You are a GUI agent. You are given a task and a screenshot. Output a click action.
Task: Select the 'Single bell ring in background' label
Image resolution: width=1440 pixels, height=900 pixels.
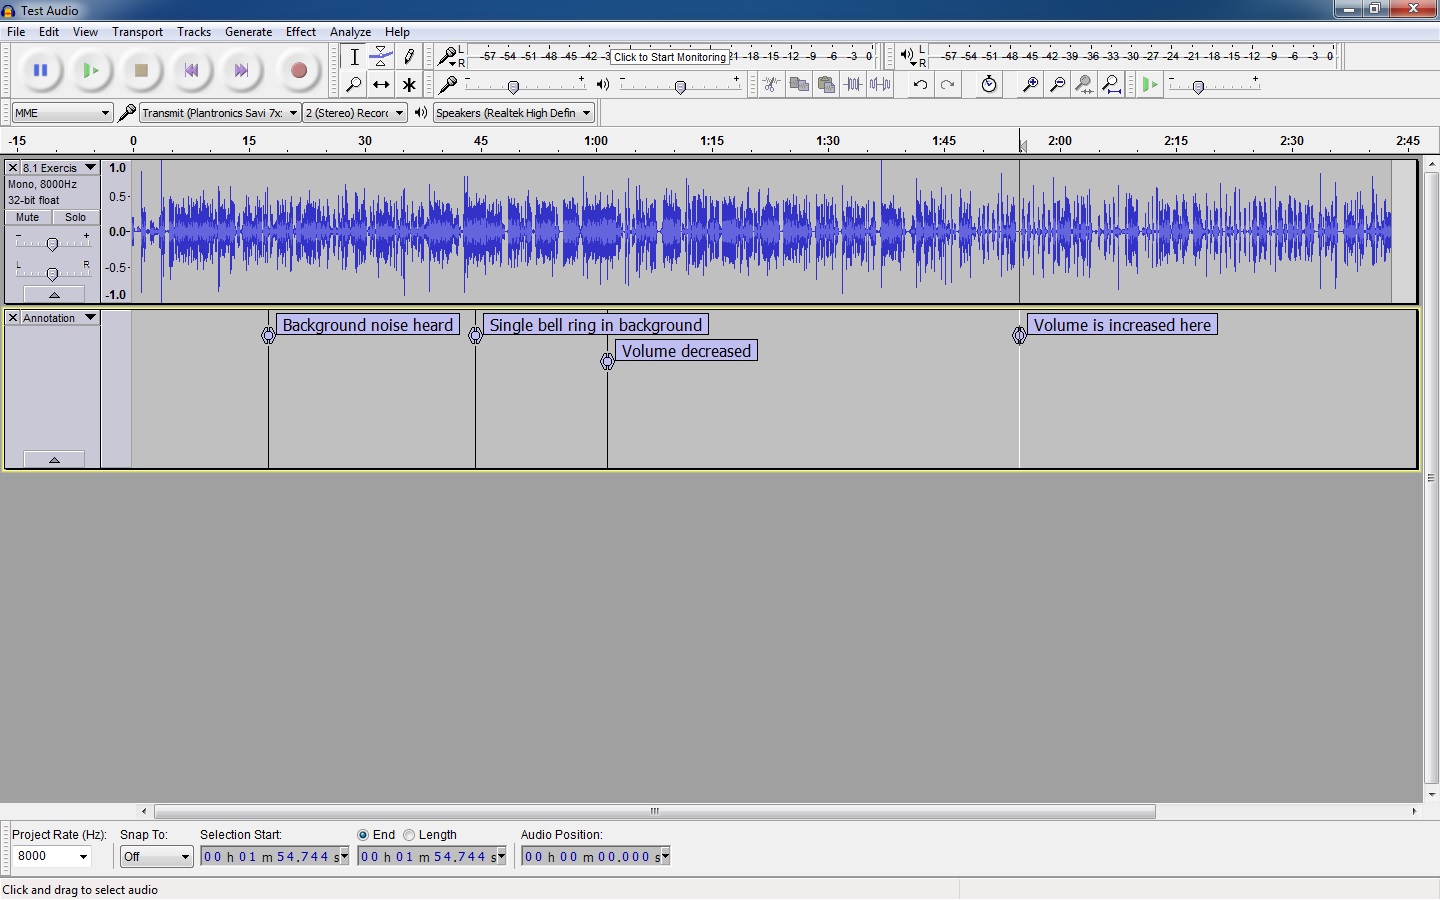(x=596, y=325)
